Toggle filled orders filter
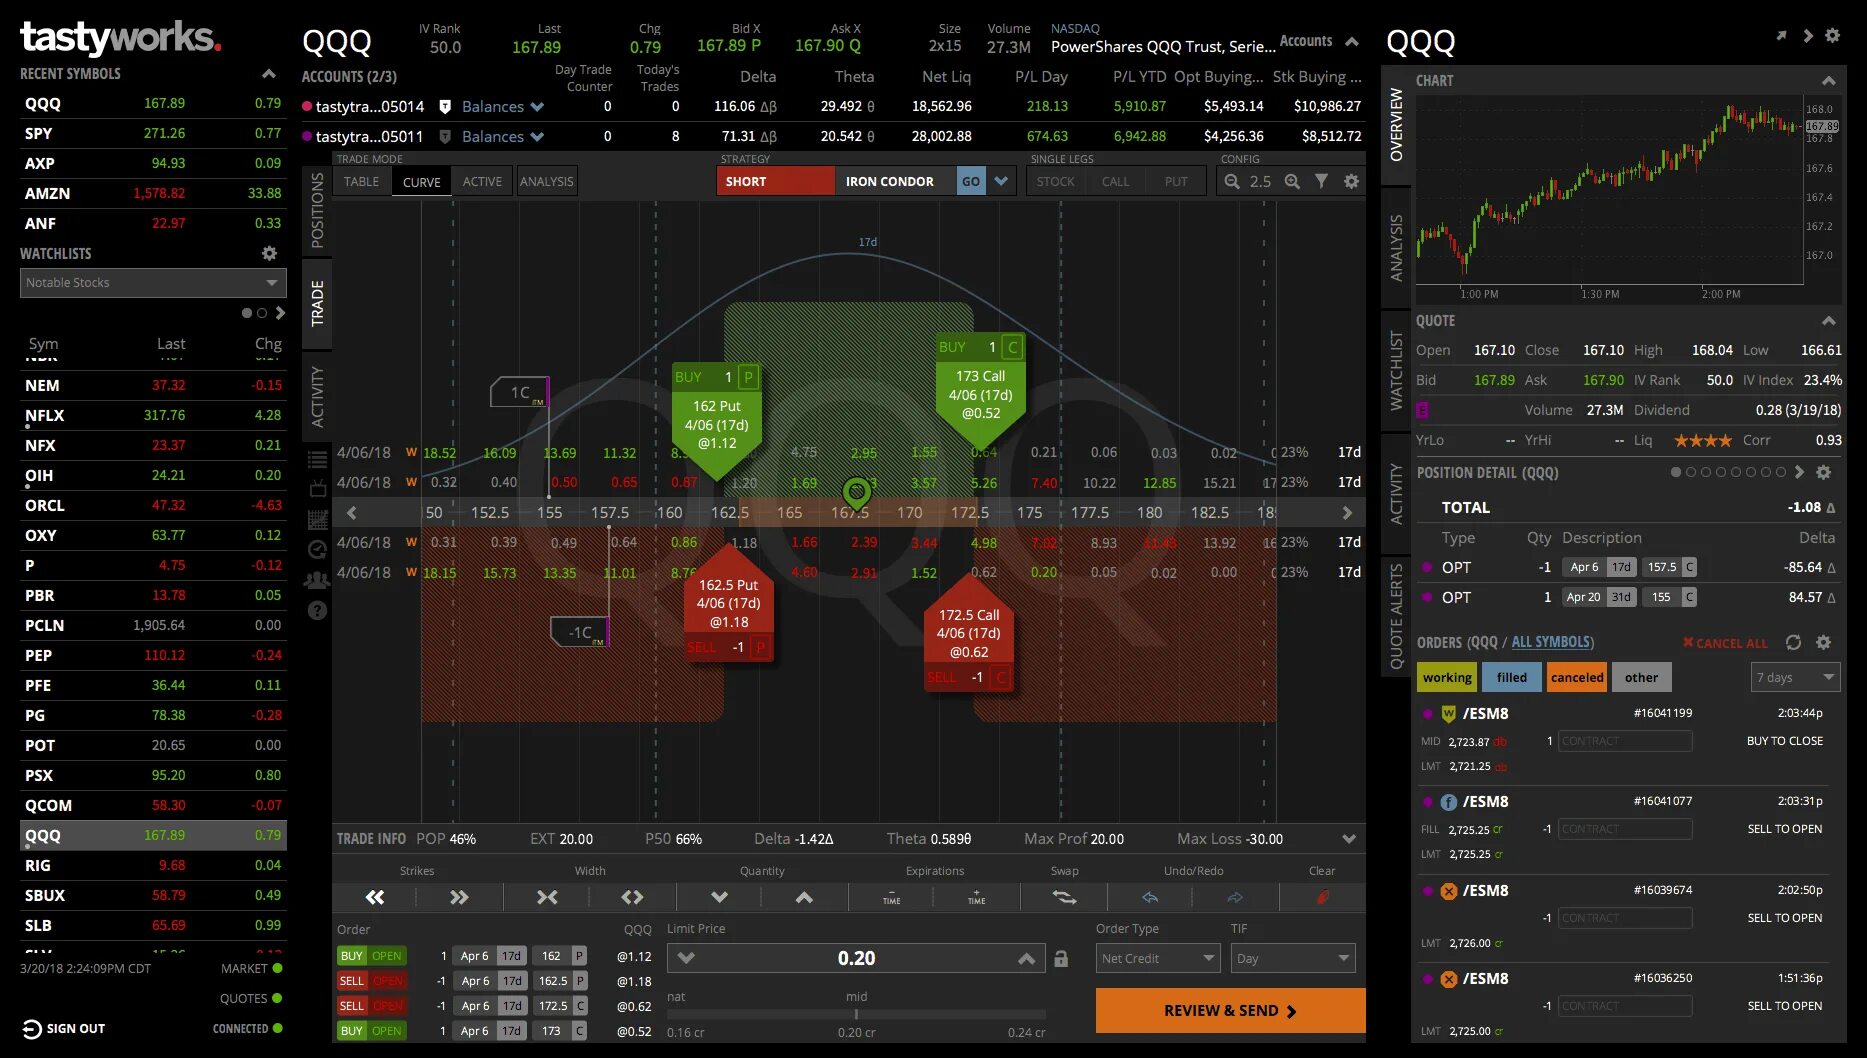1867x1058 pixels. [x=1512, y=677]
